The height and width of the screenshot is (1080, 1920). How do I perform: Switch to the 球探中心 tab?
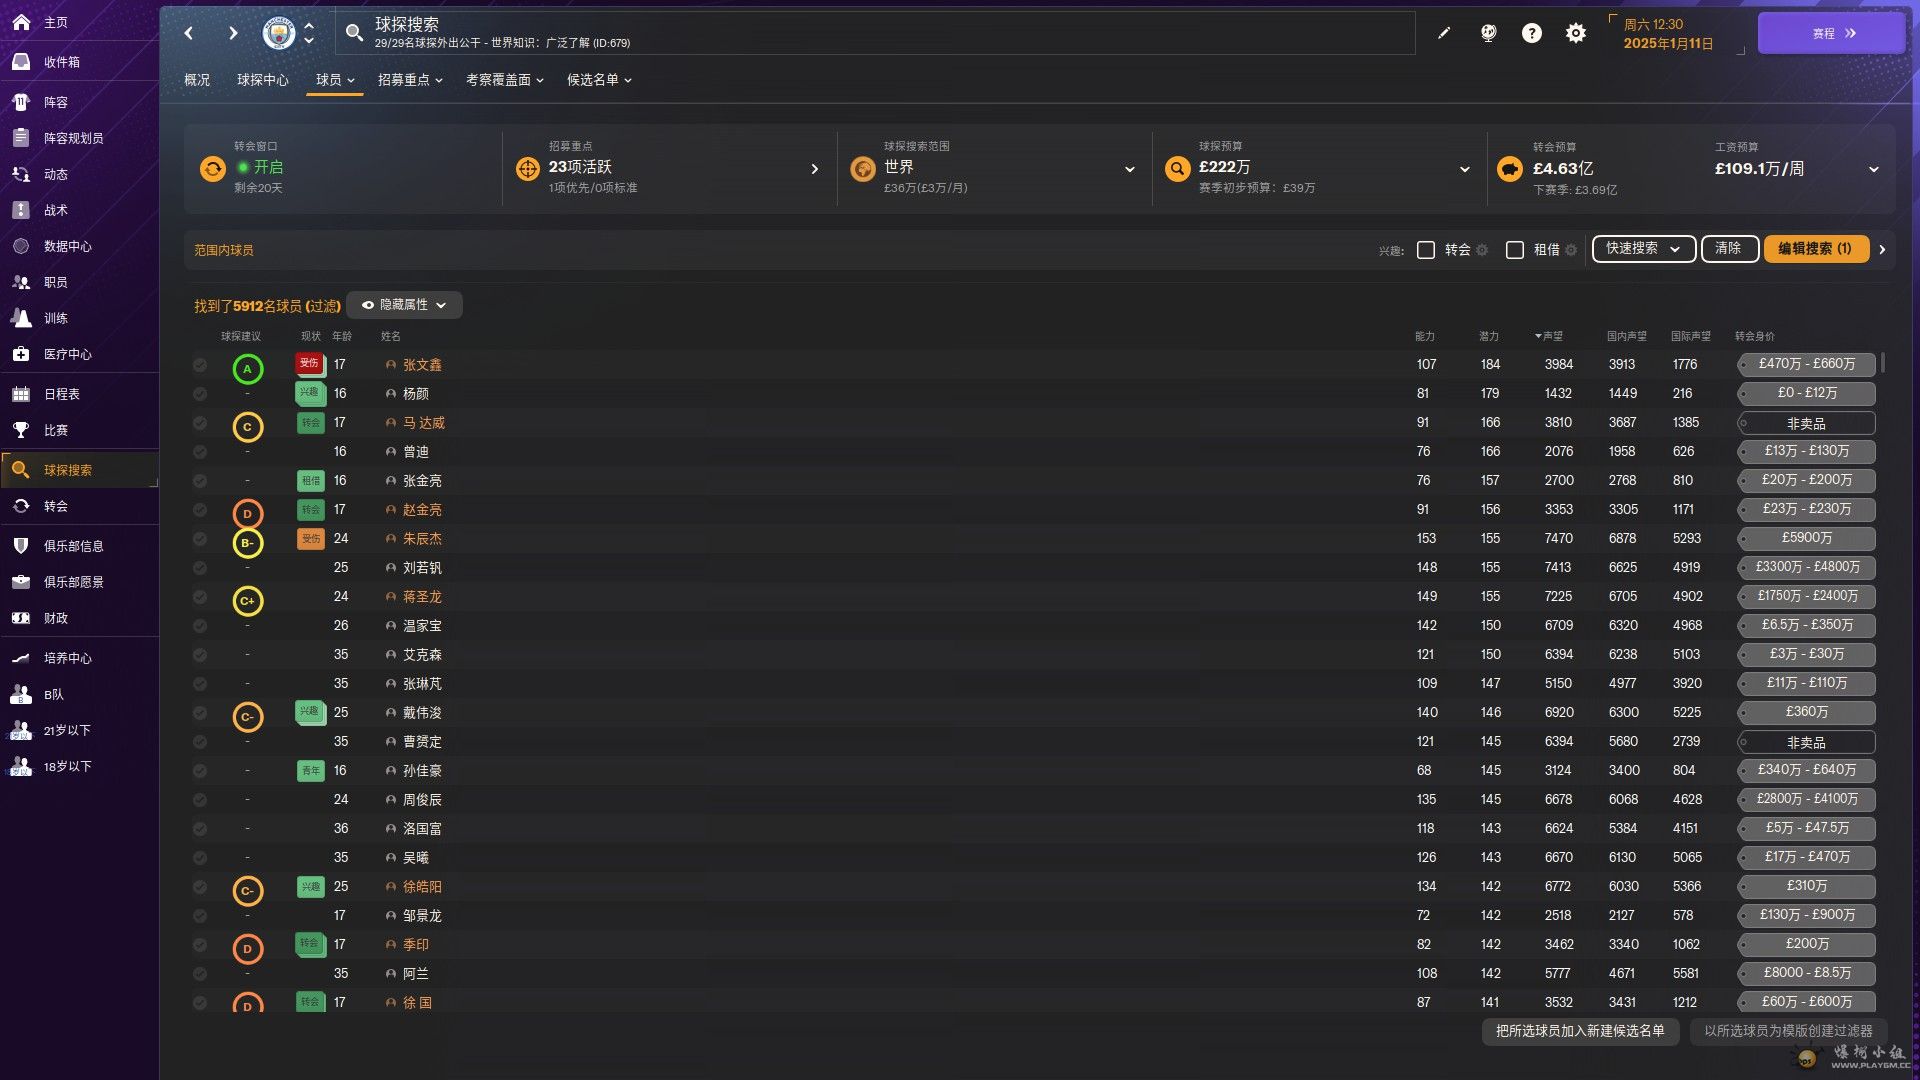(x=262, y=80)
